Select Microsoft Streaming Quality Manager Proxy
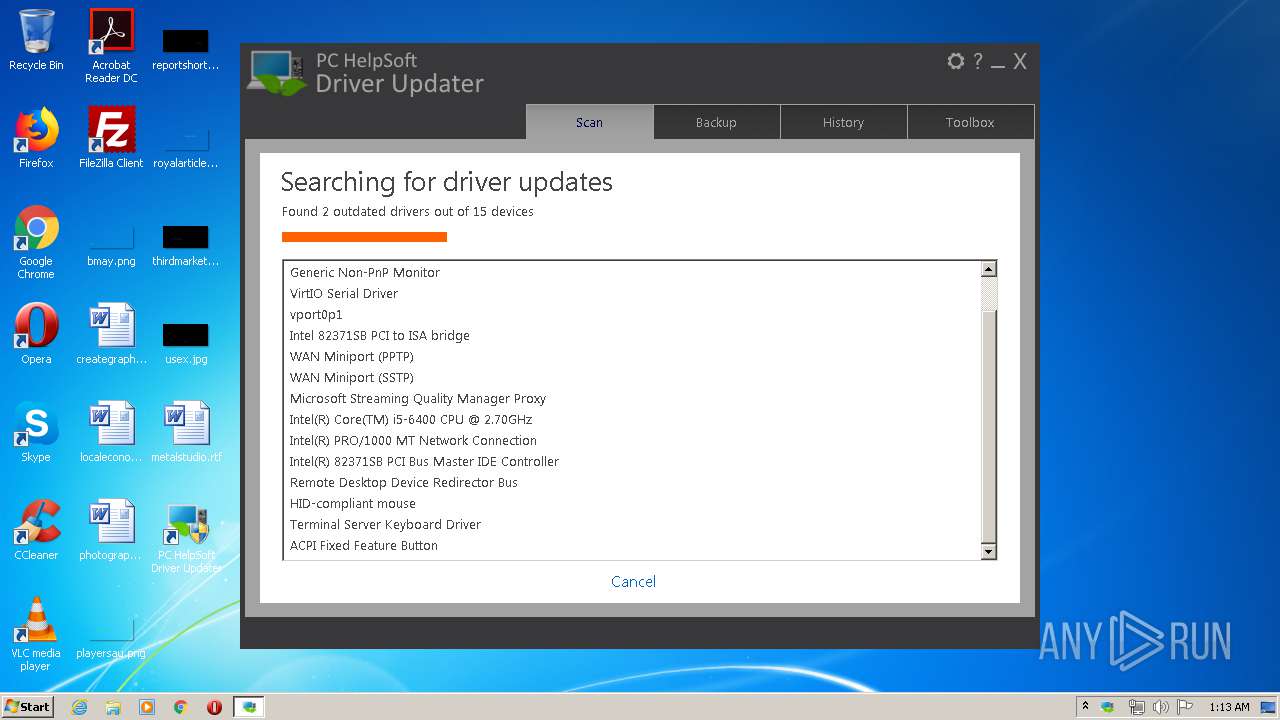Viewport: 1280px width, 720px height. [x=417, y=398]
